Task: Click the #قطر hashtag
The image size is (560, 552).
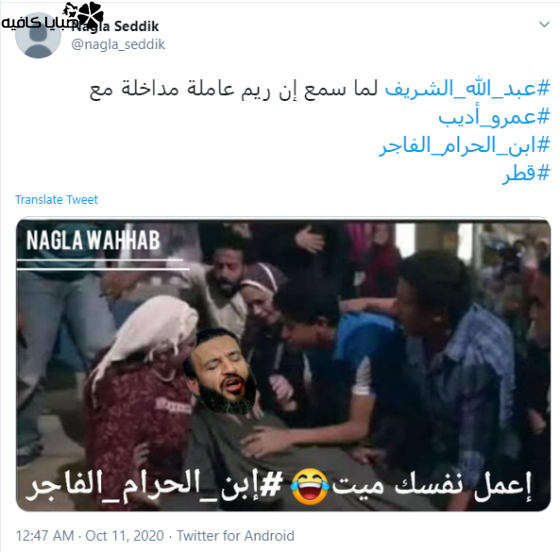Action: 526,174
